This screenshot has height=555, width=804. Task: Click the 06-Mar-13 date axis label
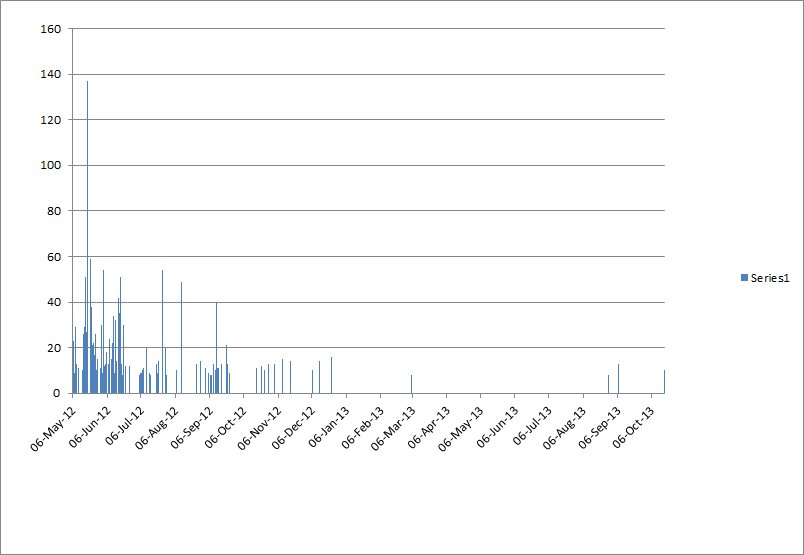click(x=393, y=428)
